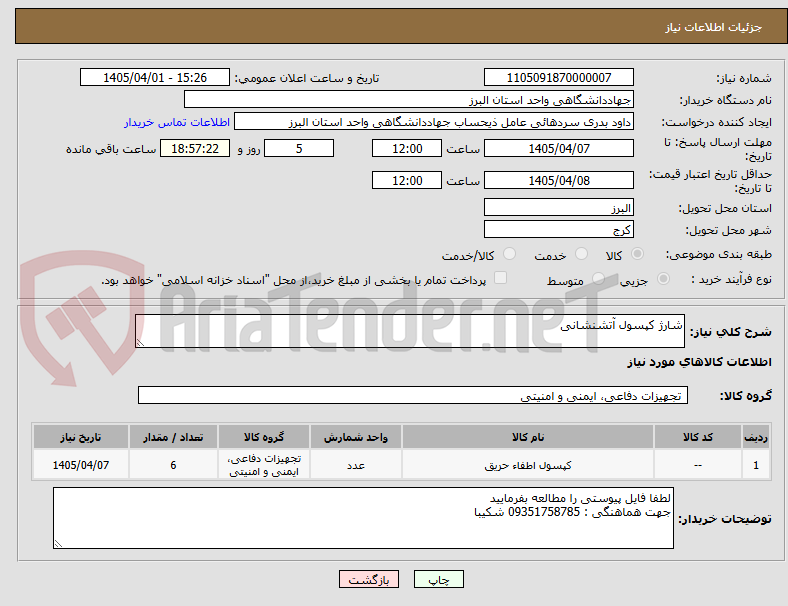
Task: Click the buyer organization name field
Action: click(409, 99)
